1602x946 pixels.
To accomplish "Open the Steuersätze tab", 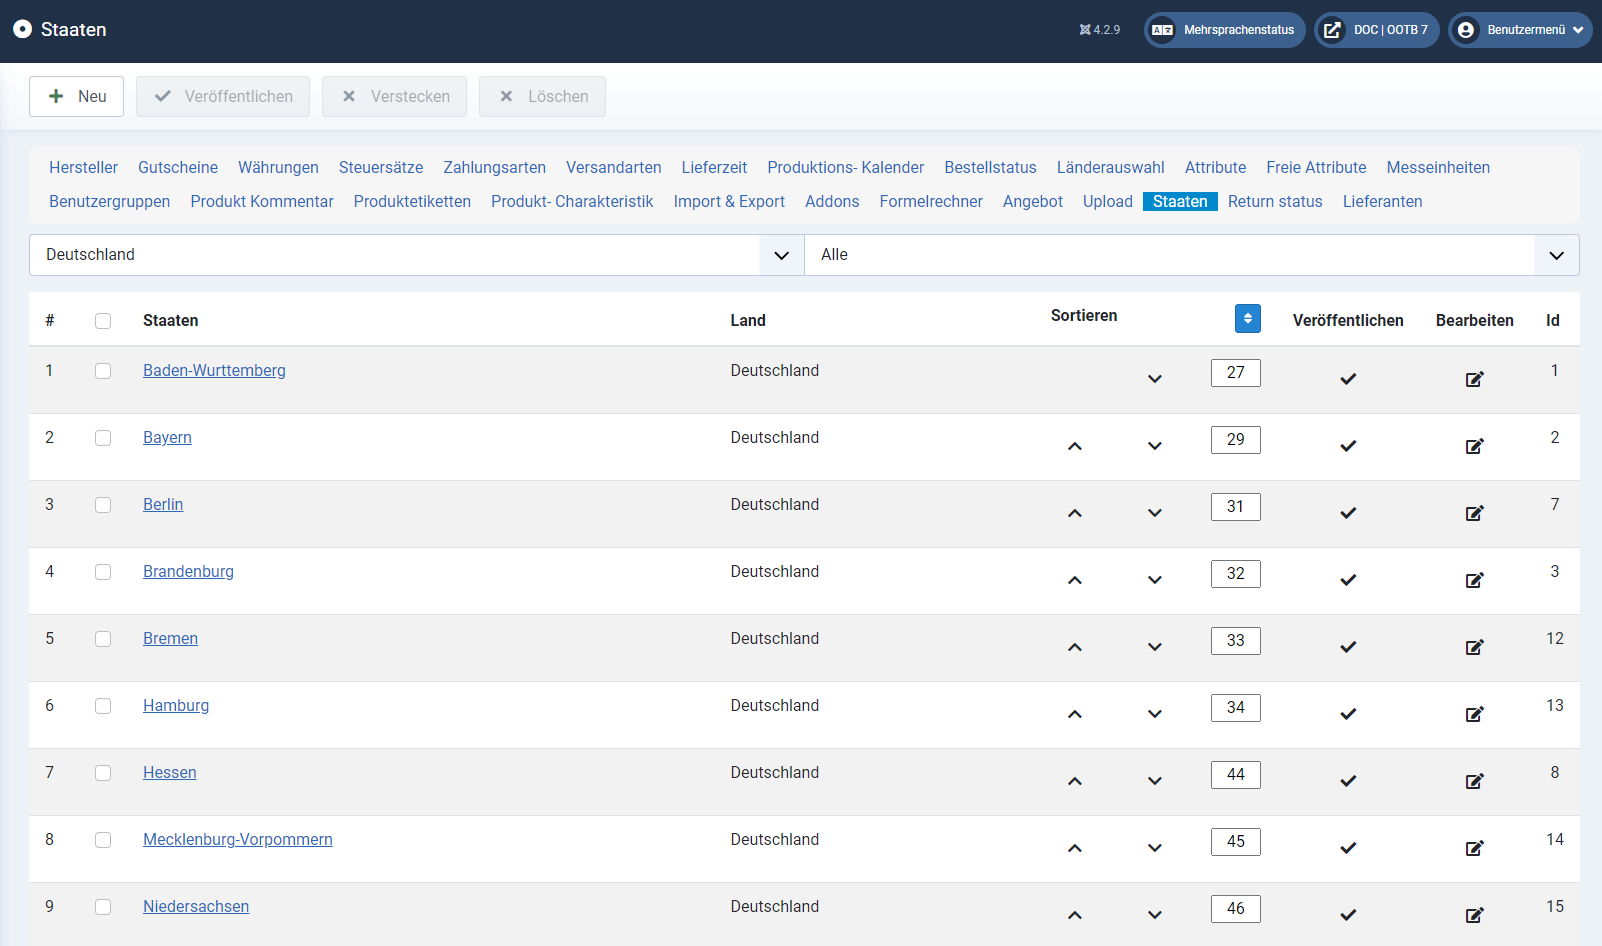I will coord(381,167).
